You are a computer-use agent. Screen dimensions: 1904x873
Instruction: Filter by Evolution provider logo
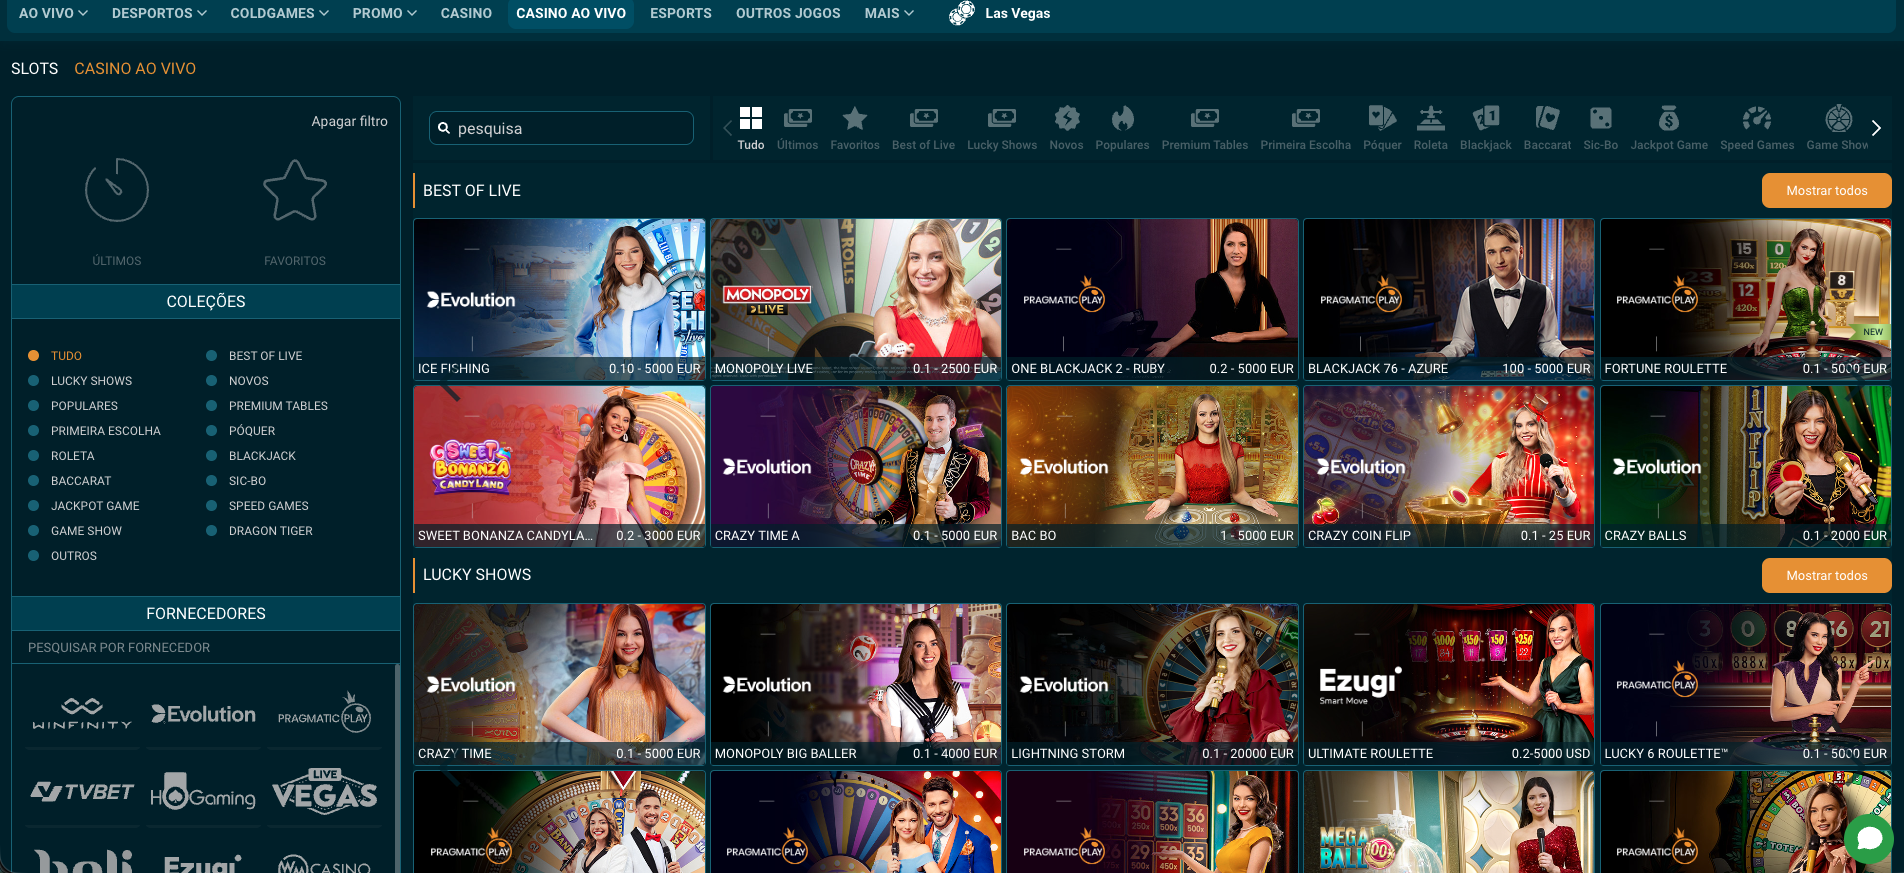[x=204, y=714]
